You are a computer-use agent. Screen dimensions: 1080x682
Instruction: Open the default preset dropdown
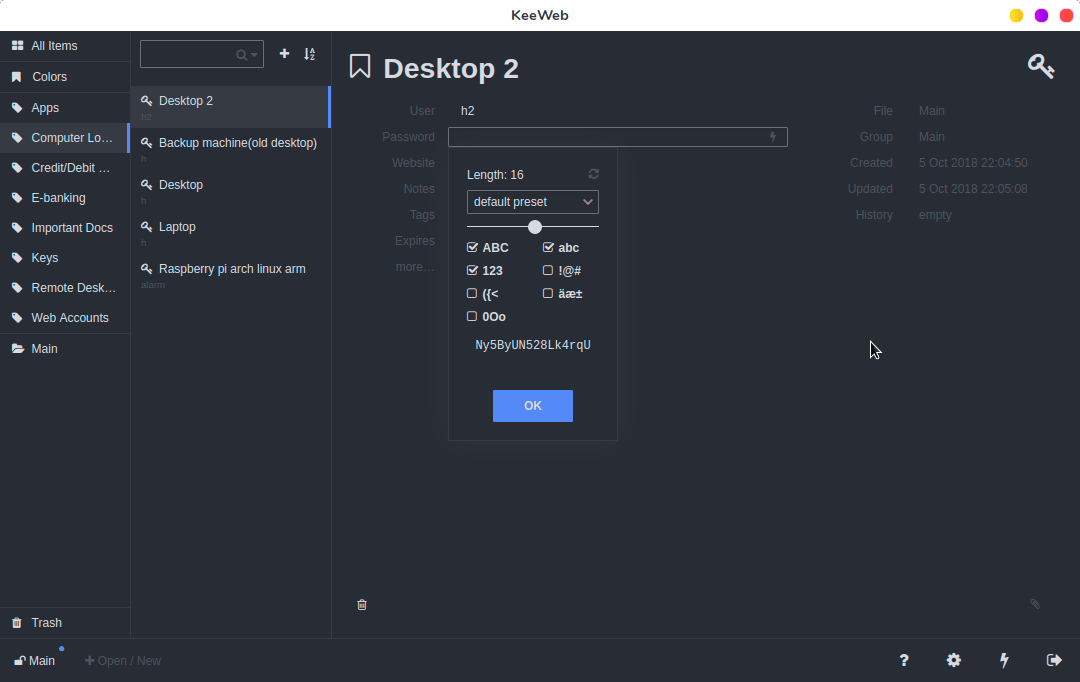tap(533, 202)
